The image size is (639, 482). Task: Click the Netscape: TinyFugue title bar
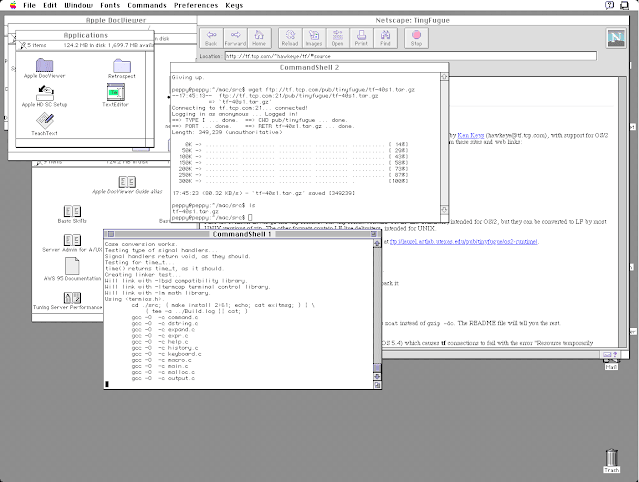click(x=413, y=20)
